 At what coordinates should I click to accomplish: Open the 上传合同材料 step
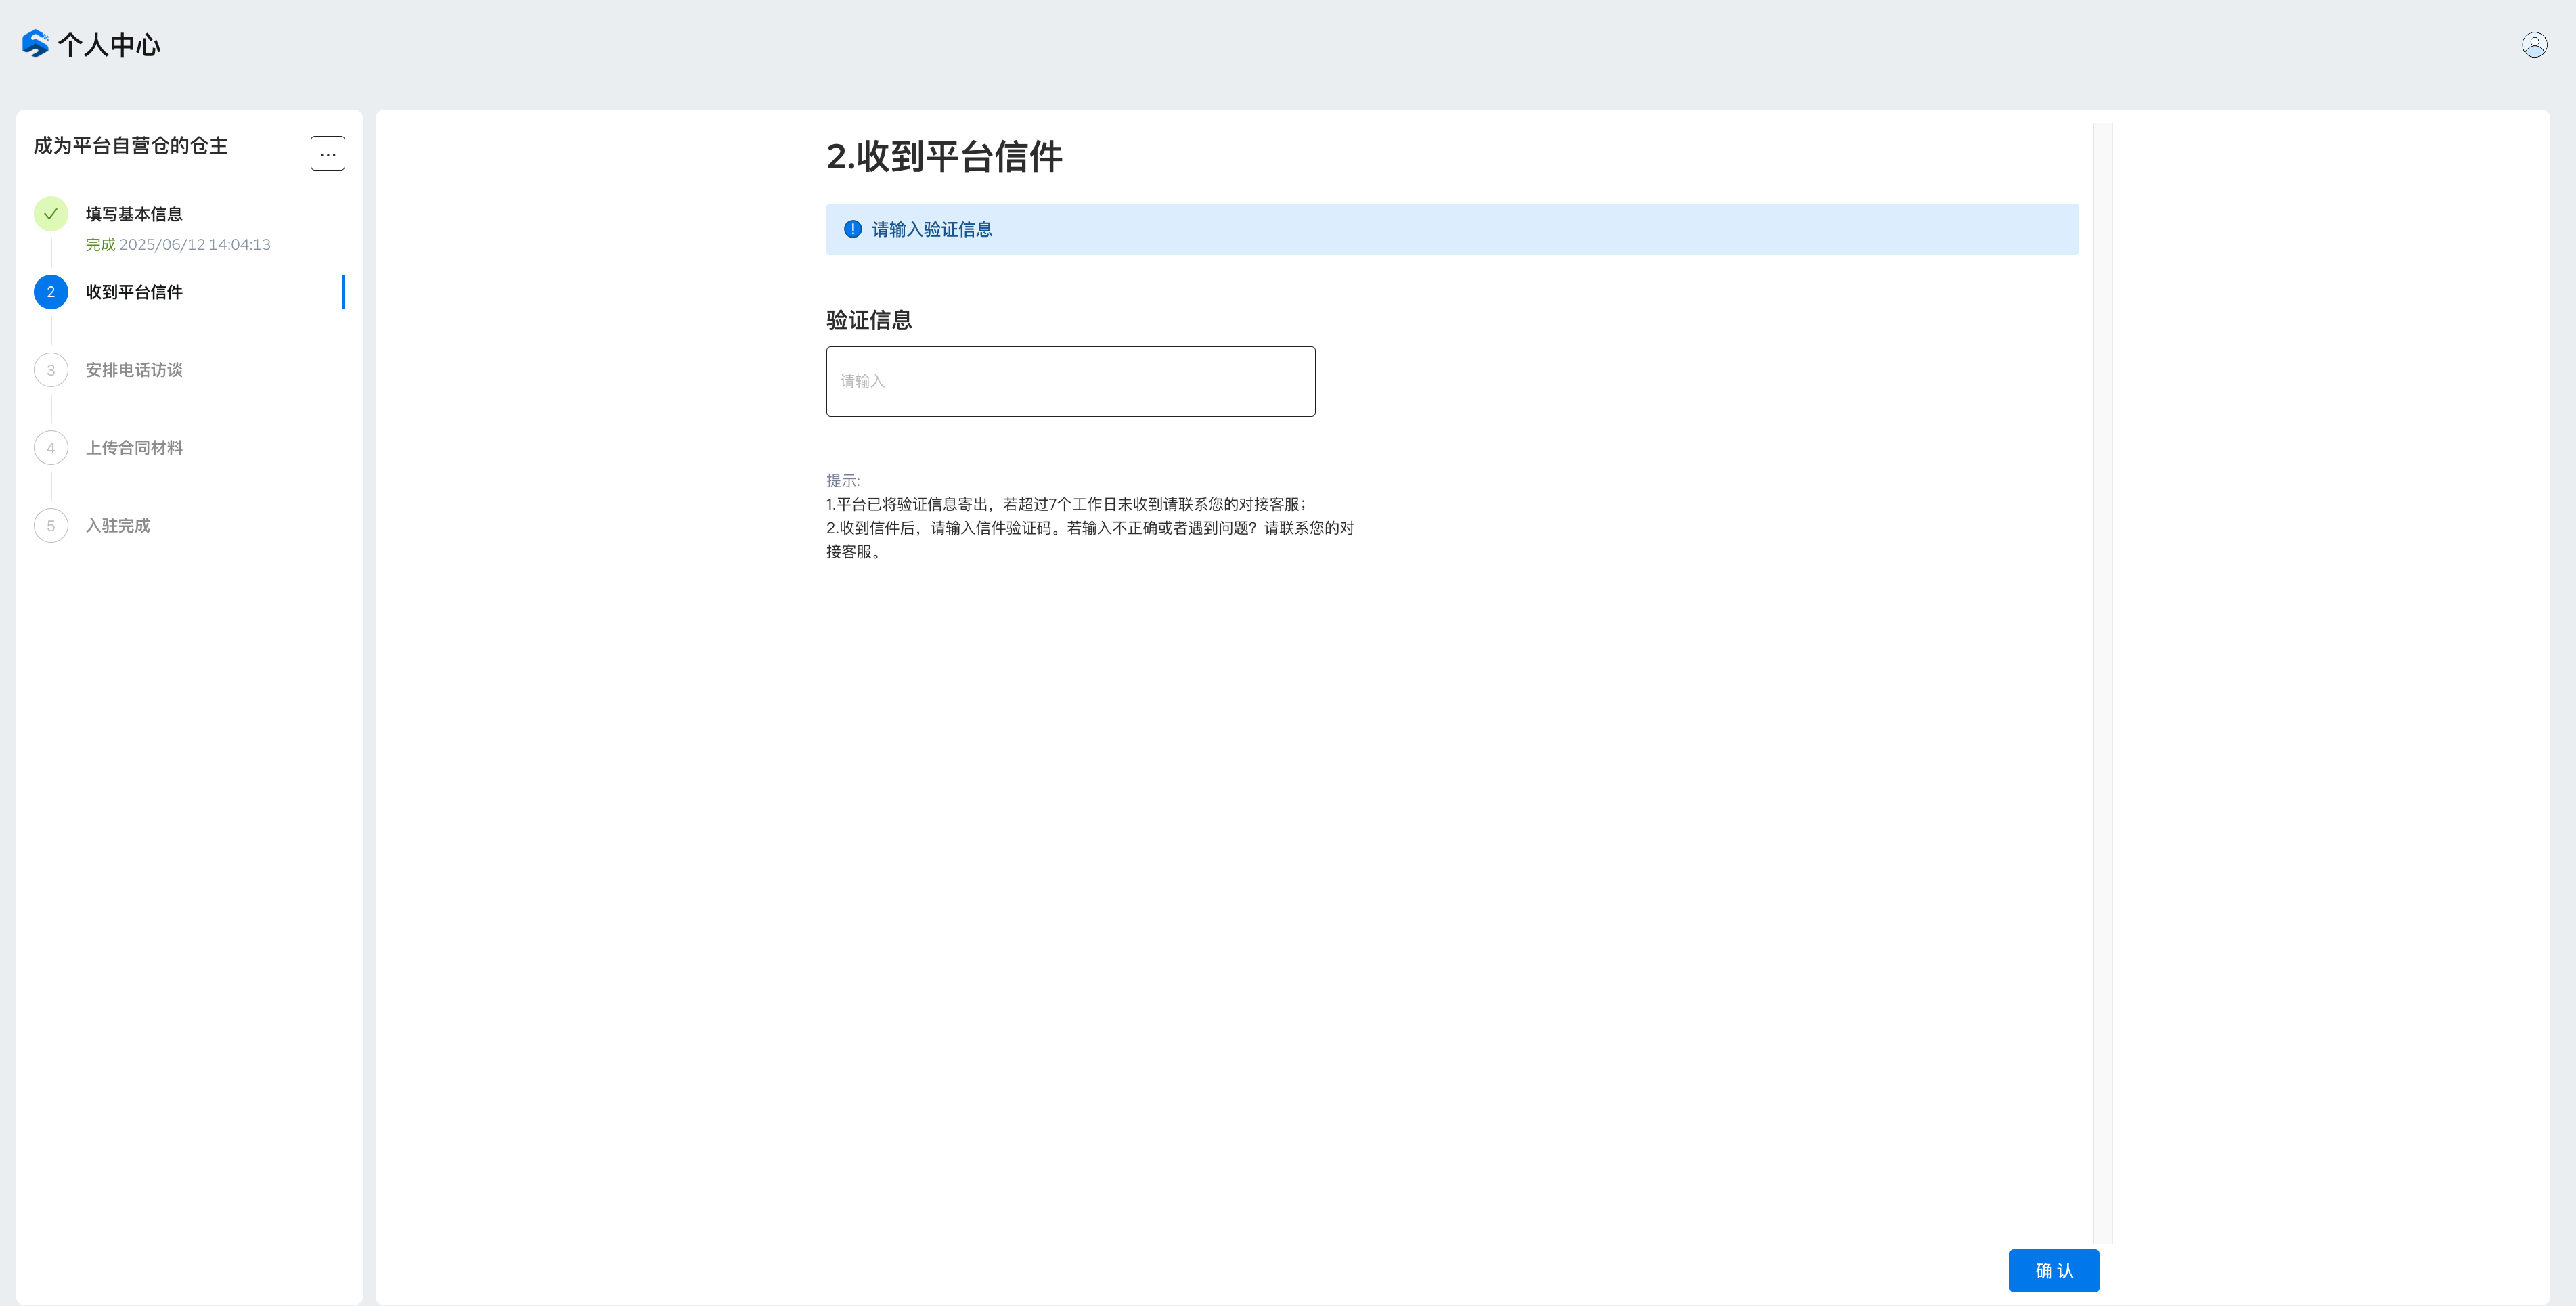click(x=134, y=448)
